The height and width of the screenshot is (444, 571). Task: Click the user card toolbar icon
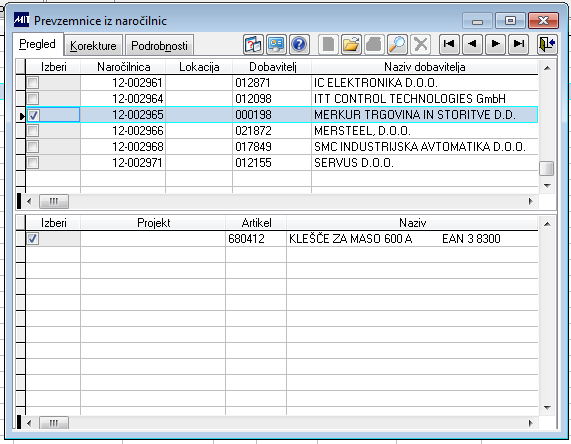pos(276,44)
